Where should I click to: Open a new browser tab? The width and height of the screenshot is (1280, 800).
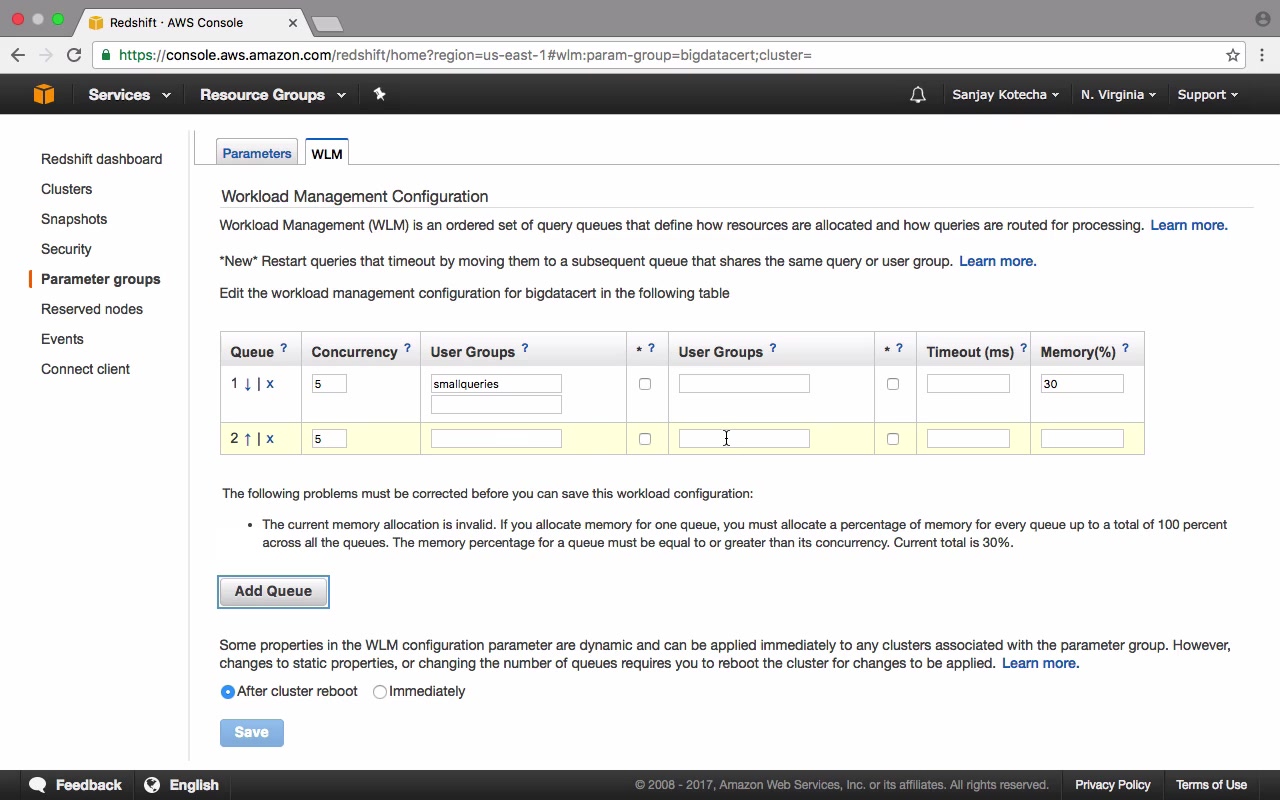pyautogui.click(x=327, y=23)
